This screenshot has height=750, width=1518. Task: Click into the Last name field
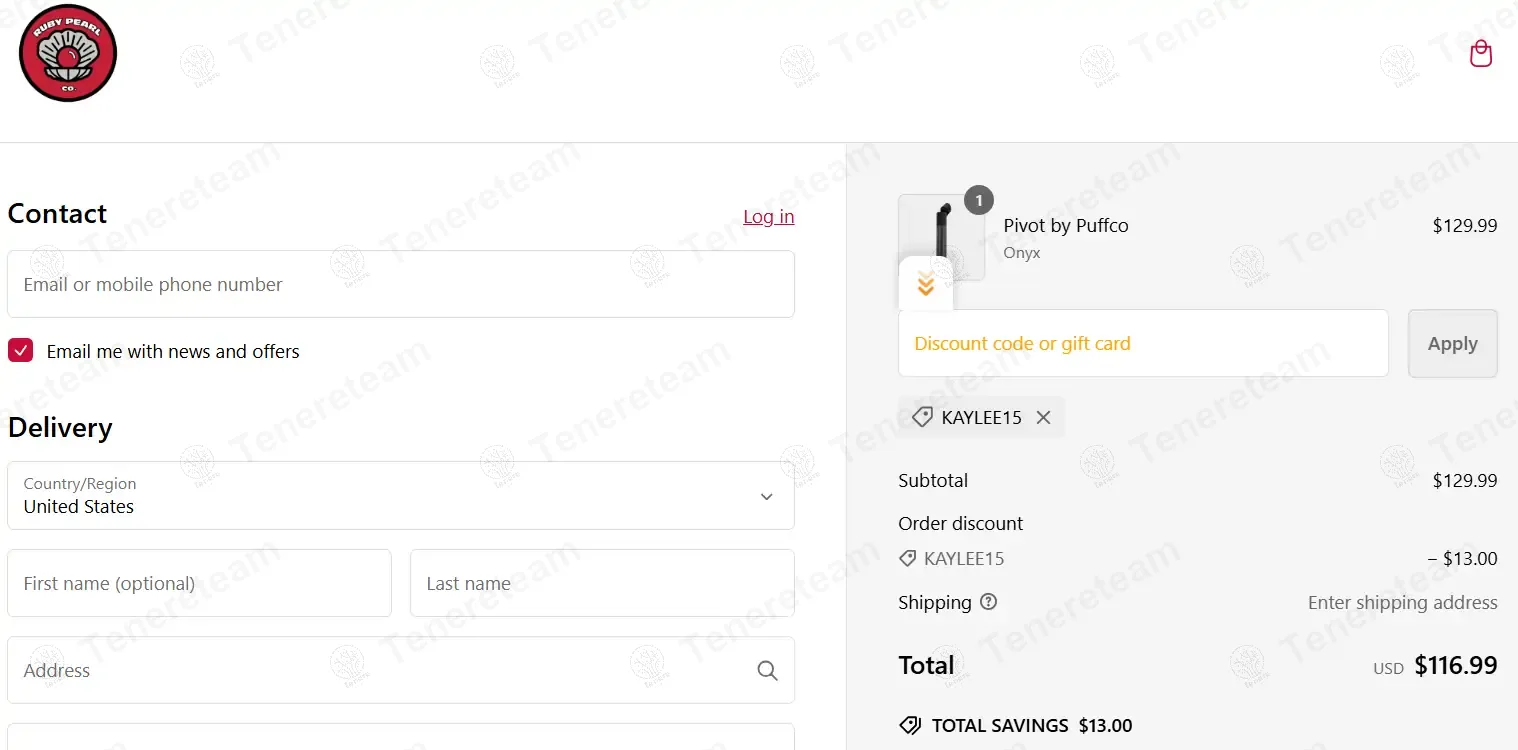(x=602, y=583)
